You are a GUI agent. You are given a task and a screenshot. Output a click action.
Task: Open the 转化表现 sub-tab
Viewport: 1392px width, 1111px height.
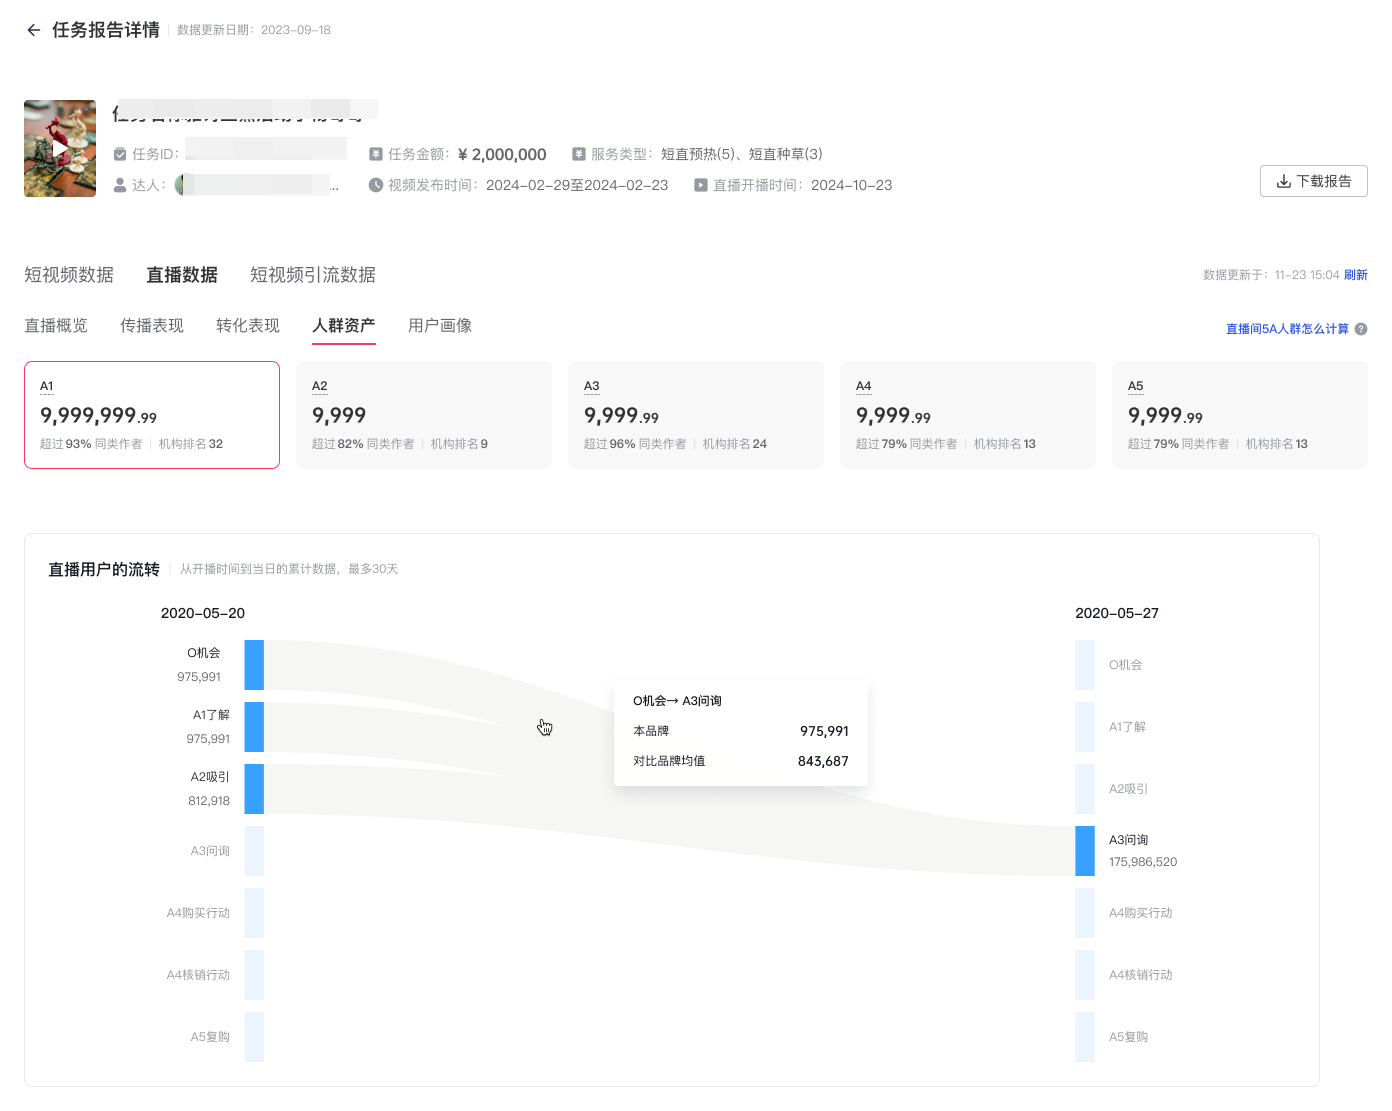248,326
